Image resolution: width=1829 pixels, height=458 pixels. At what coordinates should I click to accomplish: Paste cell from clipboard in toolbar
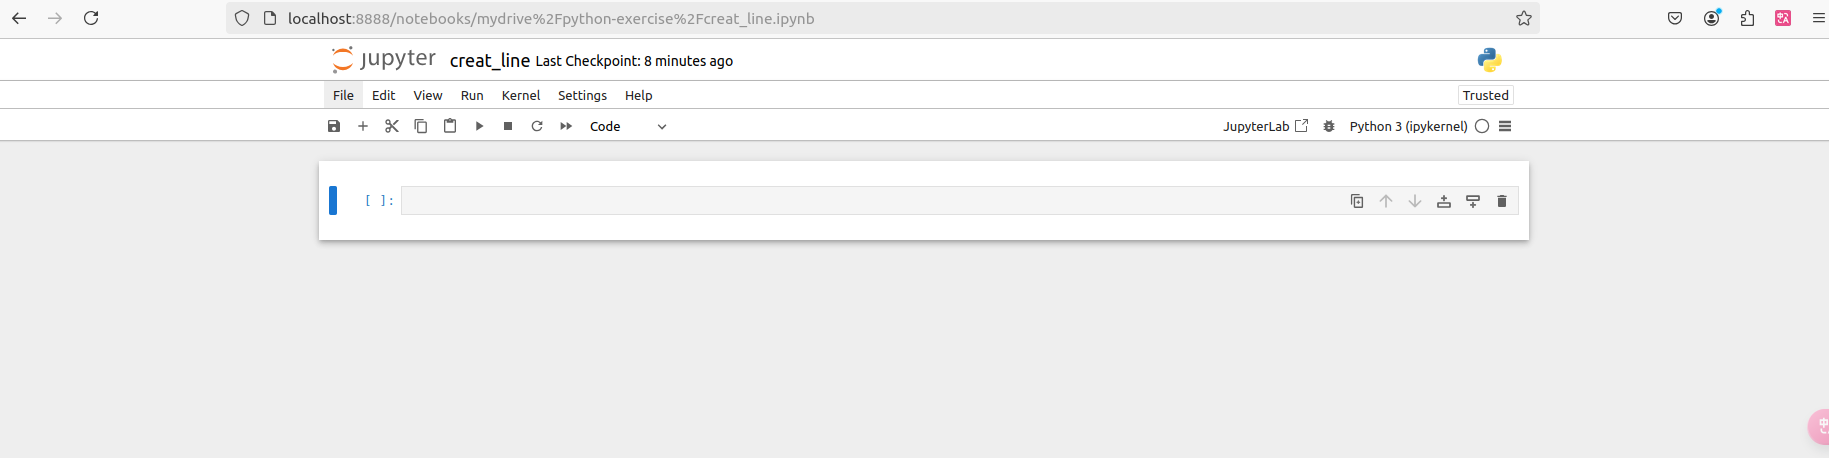tap(450, 126)
